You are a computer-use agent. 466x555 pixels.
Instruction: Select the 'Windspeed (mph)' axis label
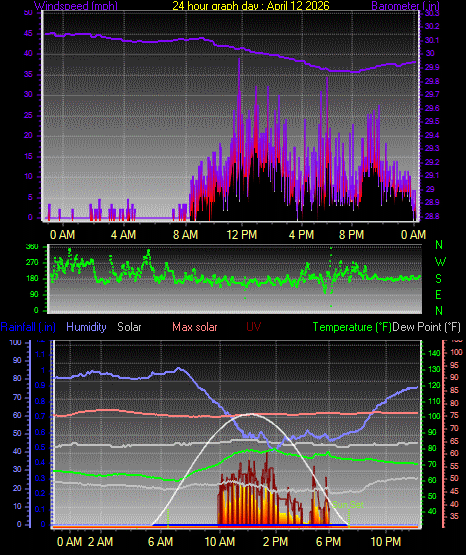(x=75, y=5)
